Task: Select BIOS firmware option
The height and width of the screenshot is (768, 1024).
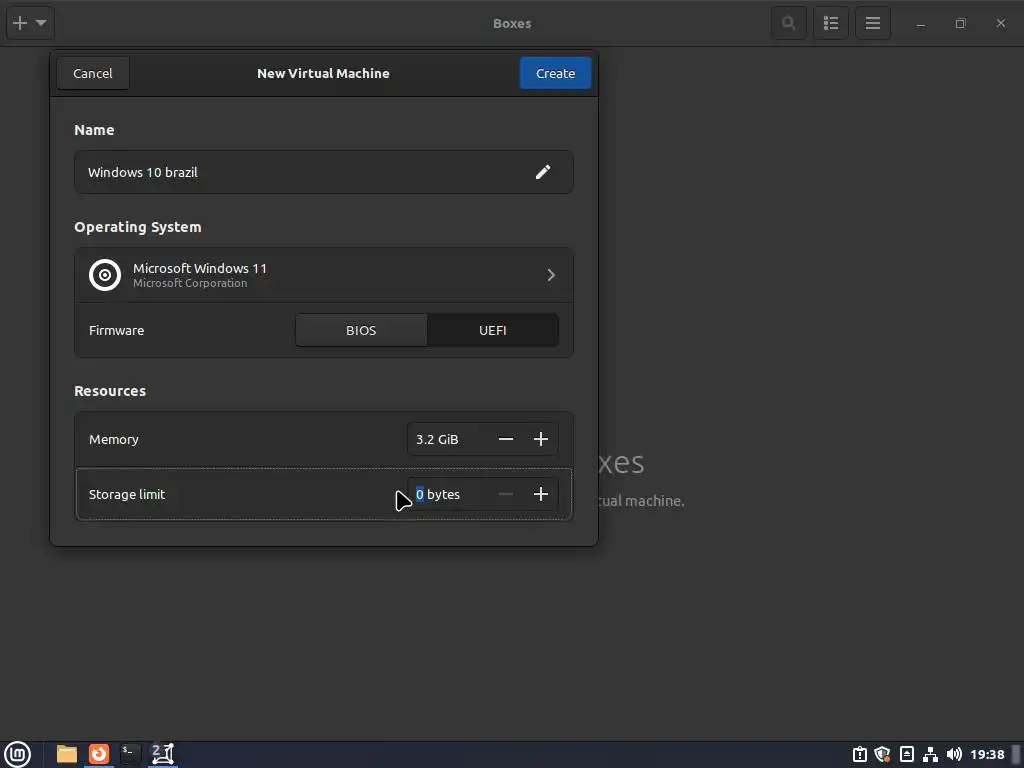Action: pyautogui.click(x=361, y=330)
